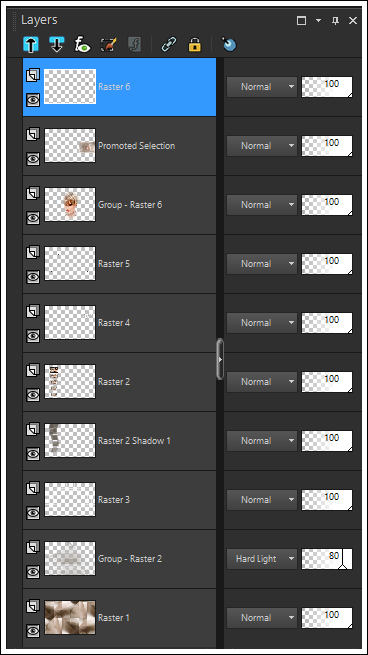Screen dimensions: 368x655
Task: Toggle visibility of Promoted Selection layer
Action: (x=33, y=158)
